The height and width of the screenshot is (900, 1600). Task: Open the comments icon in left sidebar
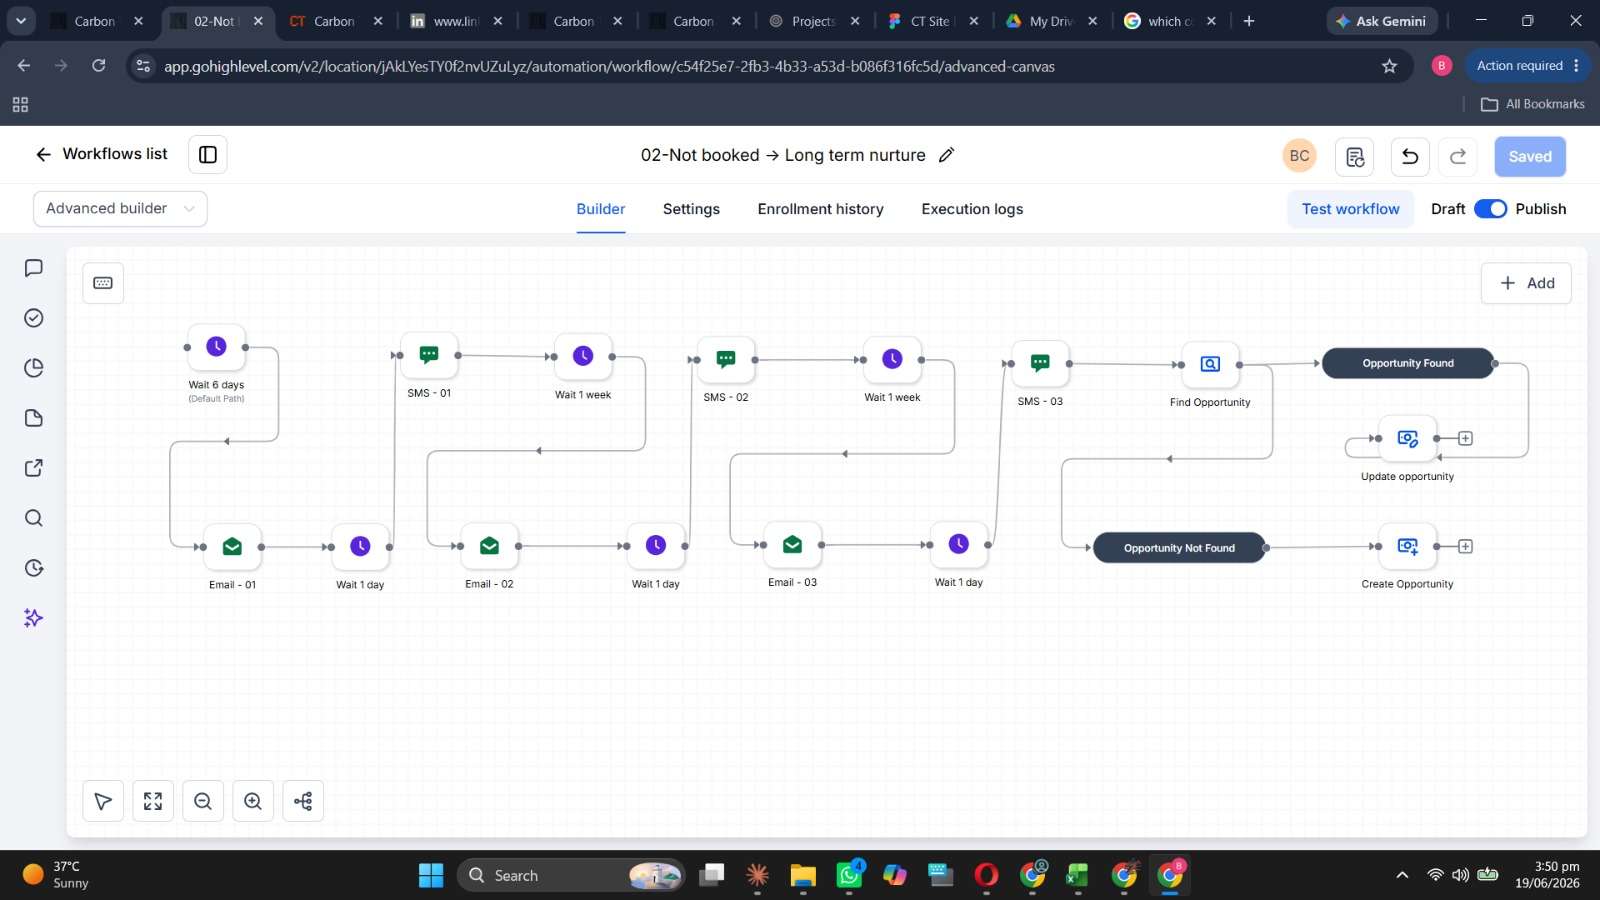(x=33, y=268)
